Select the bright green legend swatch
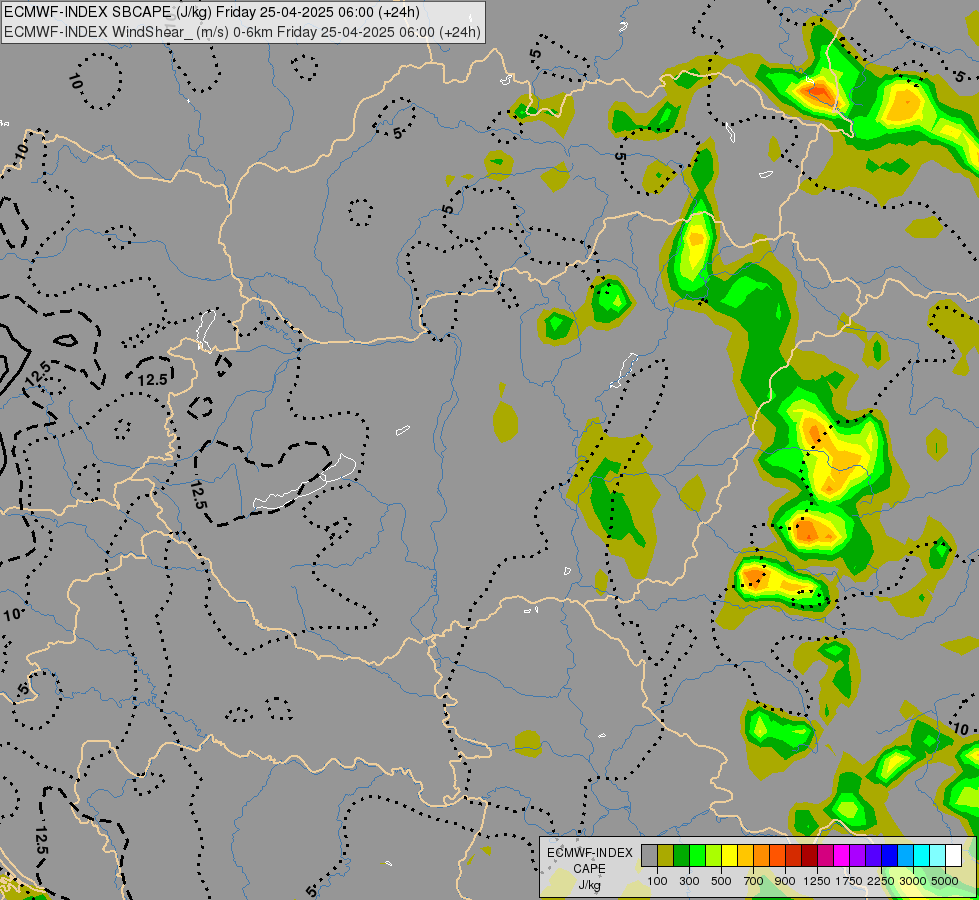 [697, 856]
